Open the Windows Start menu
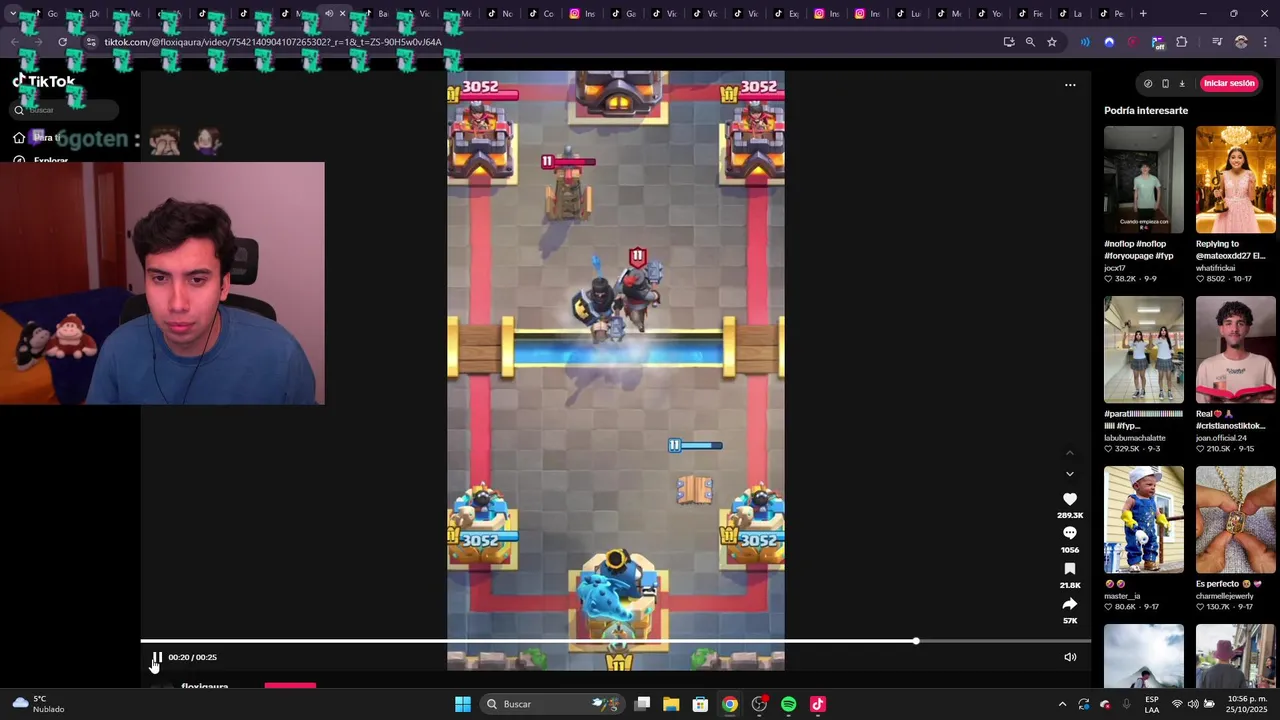 coord(463,704)
